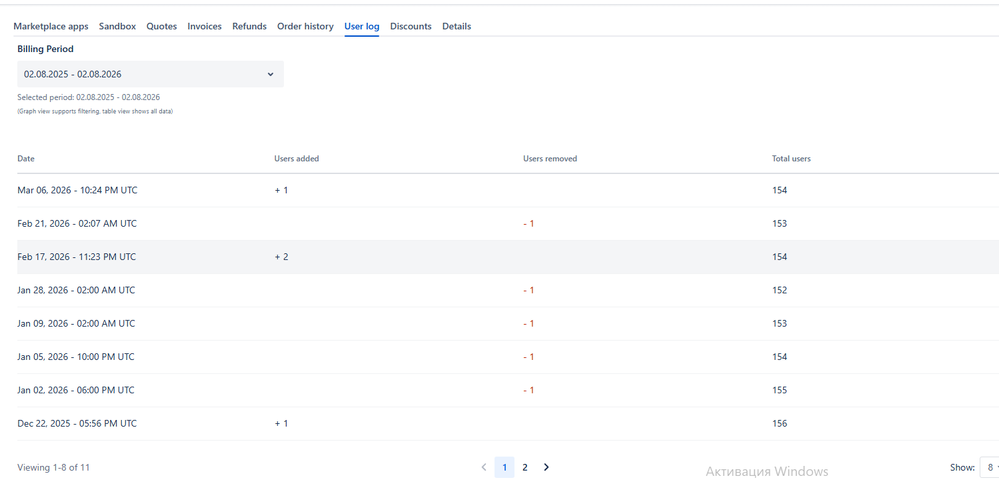
Task: Click the Users added column header
Action: coord(296,159)
